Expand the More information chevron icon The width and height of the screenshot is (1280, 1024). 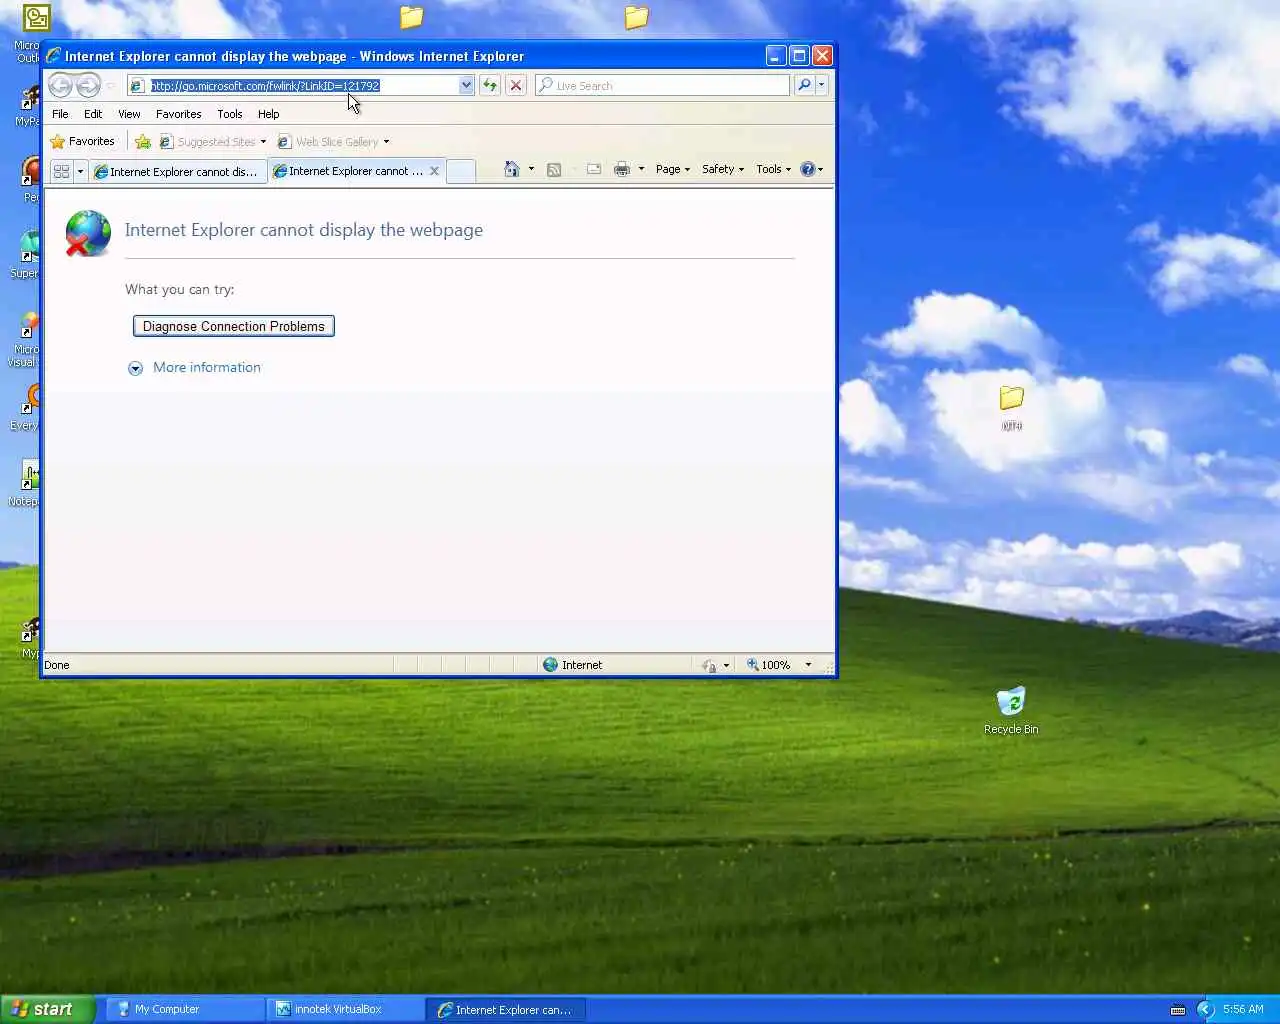coord(135,368)
